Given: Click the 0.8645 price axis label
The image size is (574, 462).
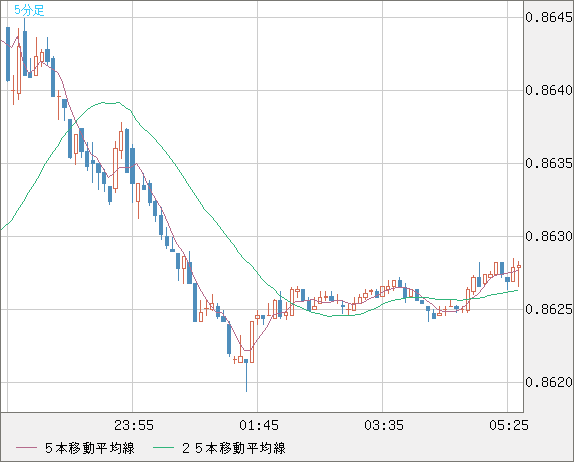Looking at the screenshot, I should [x=548, y=17].
